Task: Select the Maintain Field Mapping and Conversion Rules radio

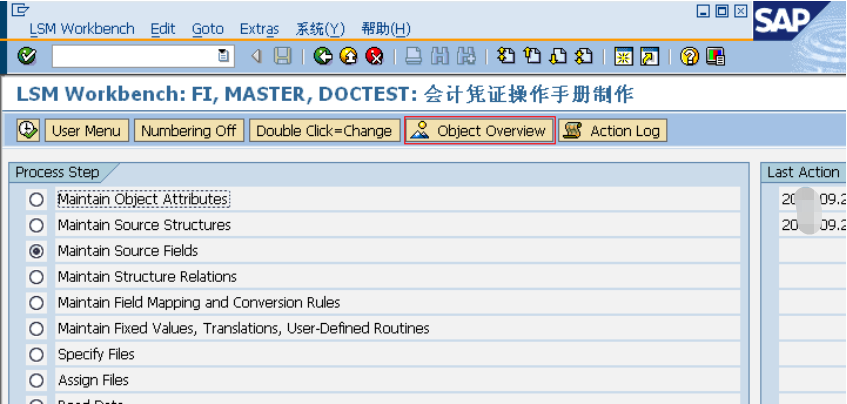Action: pyautogui.click(x=36, y=303)
